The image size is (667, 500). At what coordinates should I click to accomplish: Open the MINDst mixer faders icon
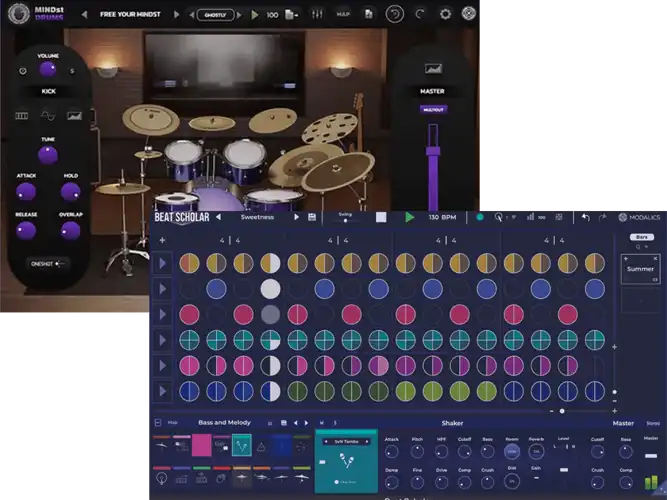coord(317,14)
